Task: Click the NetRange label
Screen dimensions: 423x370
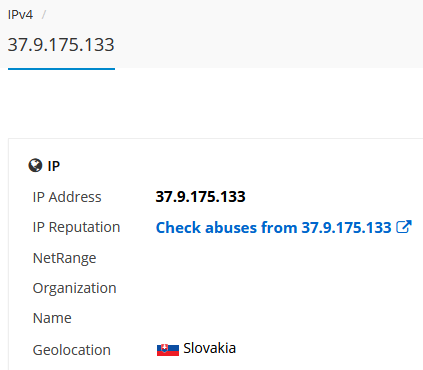Action: [x=65, y=258]
